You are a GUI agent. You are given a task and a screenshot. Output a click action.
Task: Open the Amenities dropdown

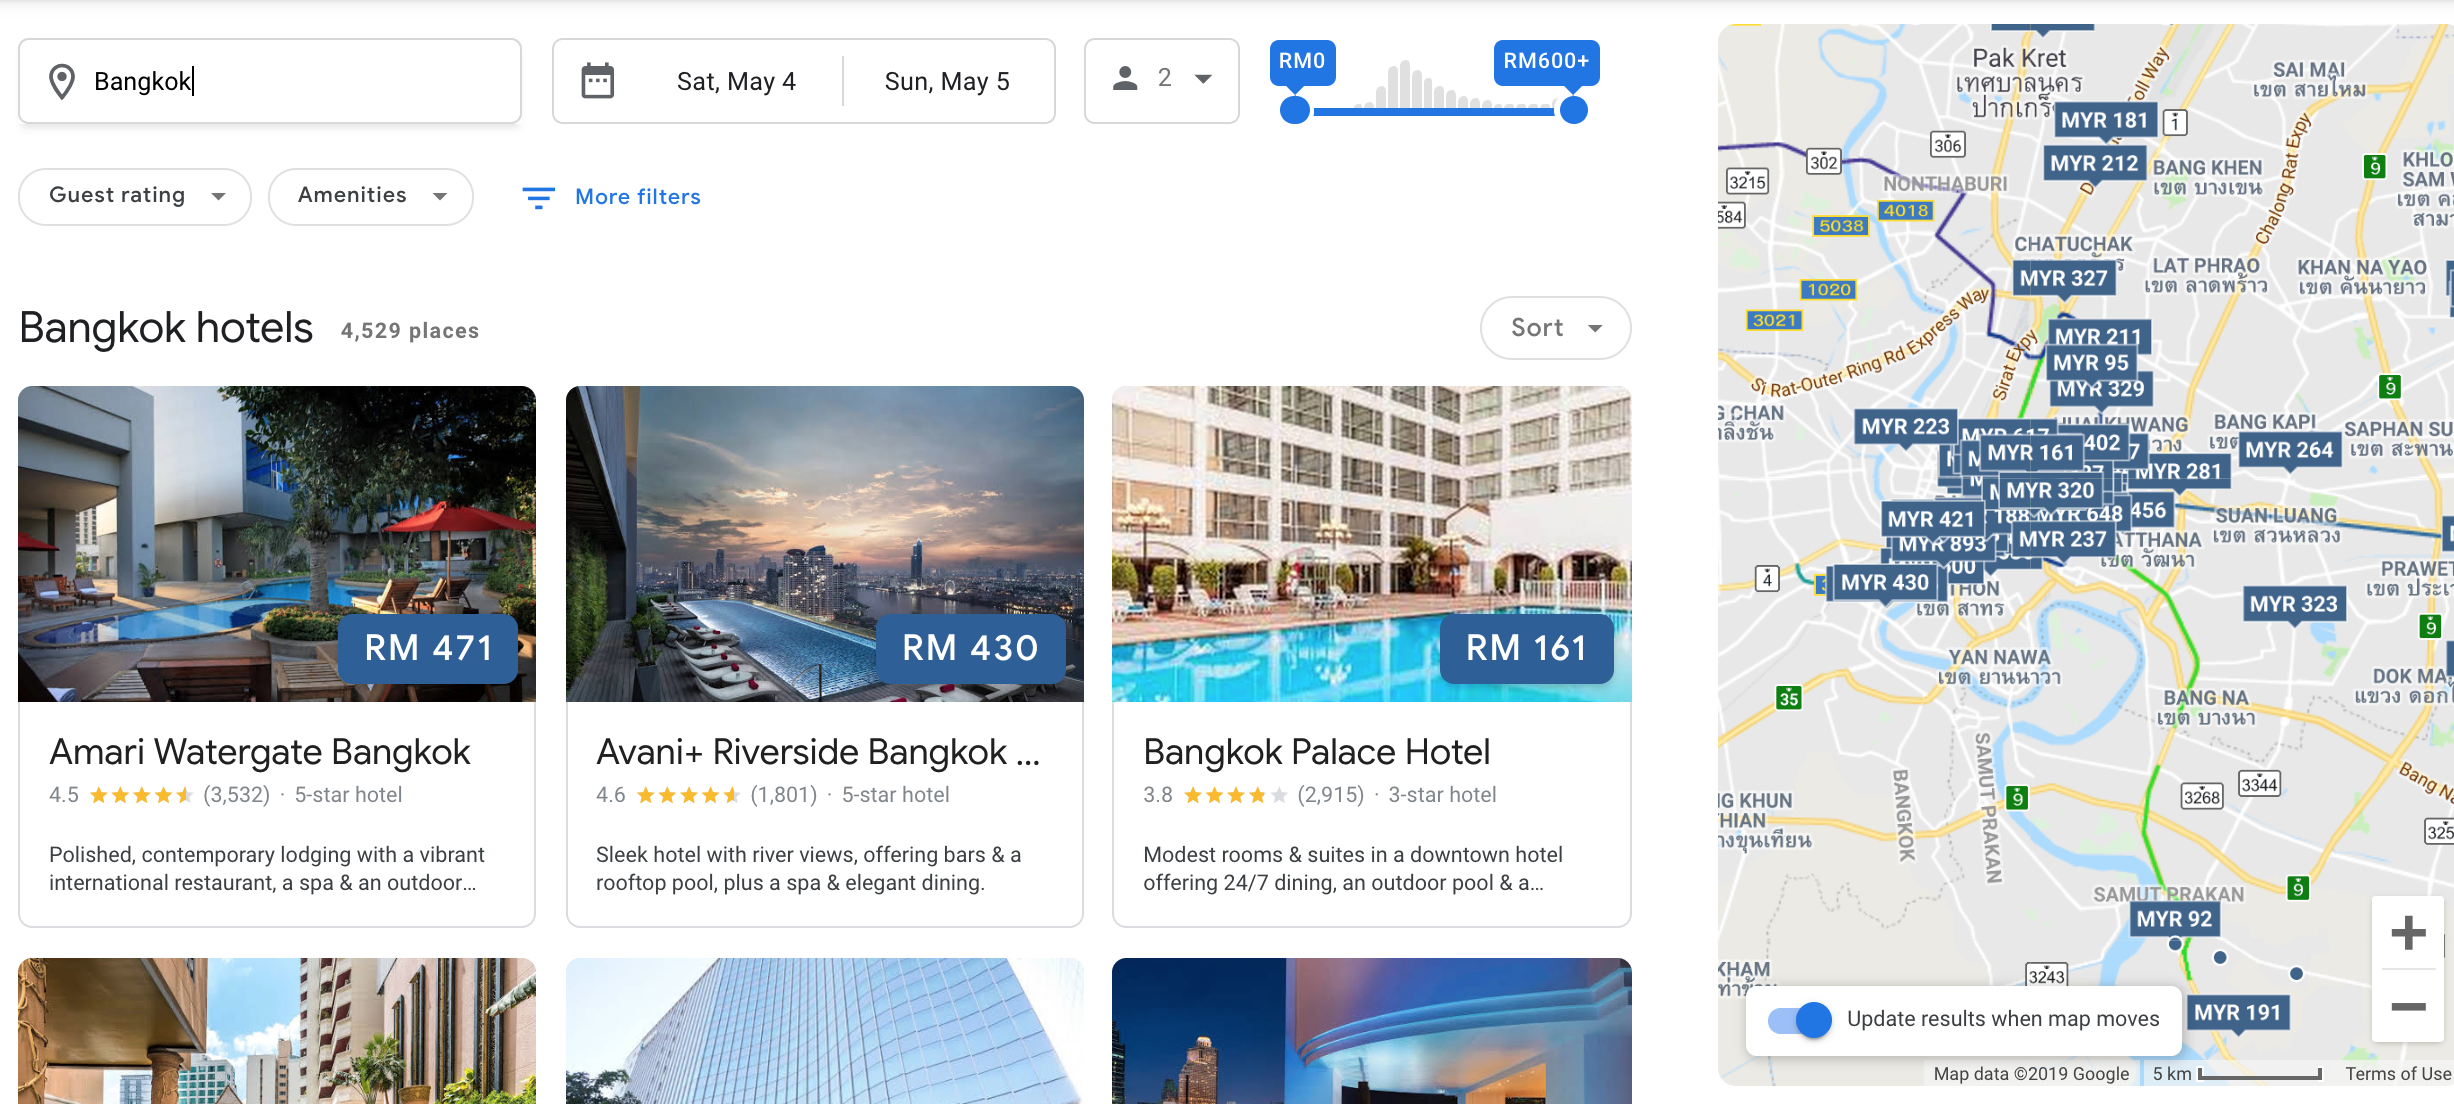[371, 197]
